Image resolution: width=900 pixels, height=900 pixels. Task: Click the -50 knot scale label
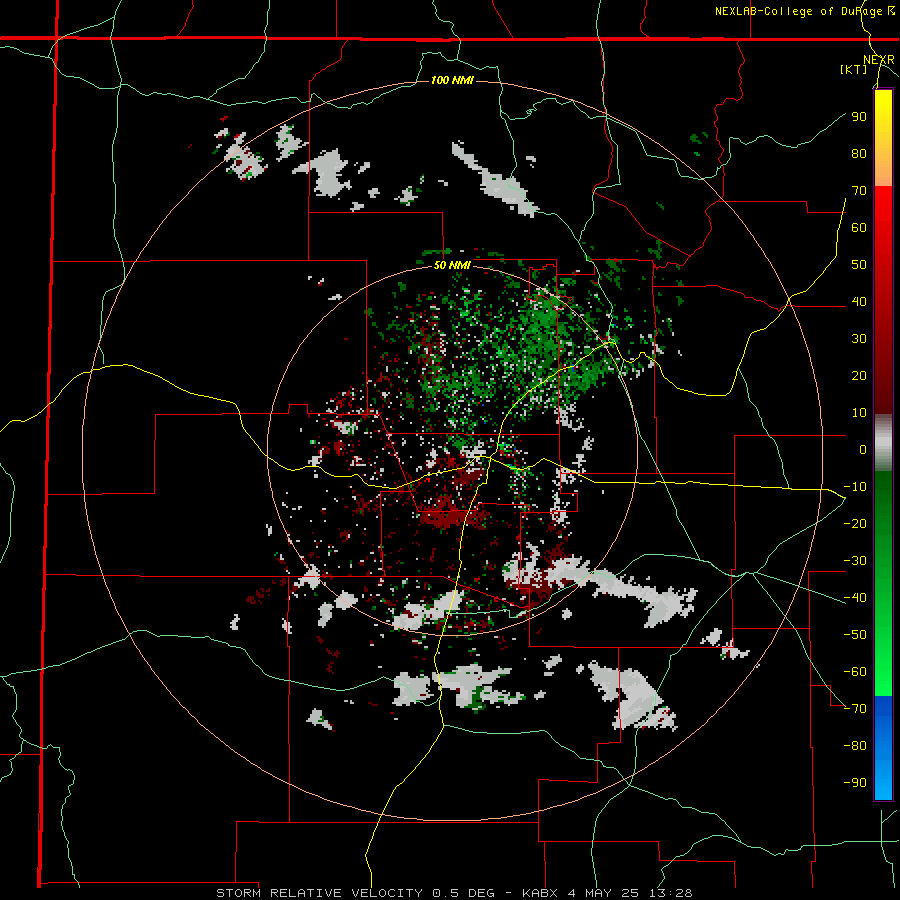pos(855,634)
